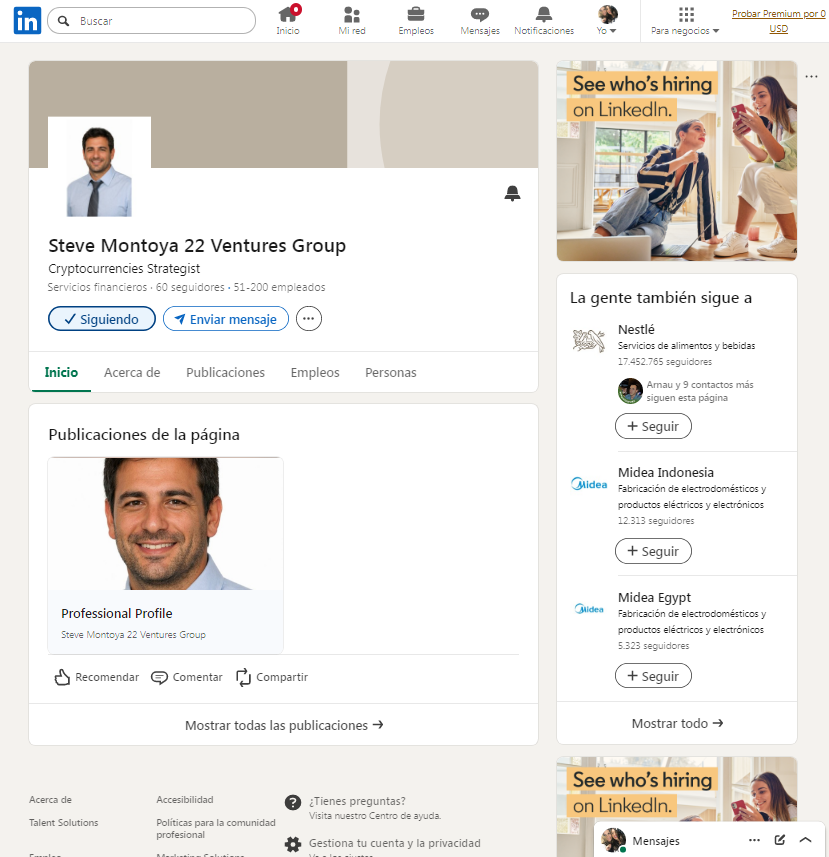This screenshot has width=829, height=857.
Task: Go to Inicio home icon
Action: 288,20
